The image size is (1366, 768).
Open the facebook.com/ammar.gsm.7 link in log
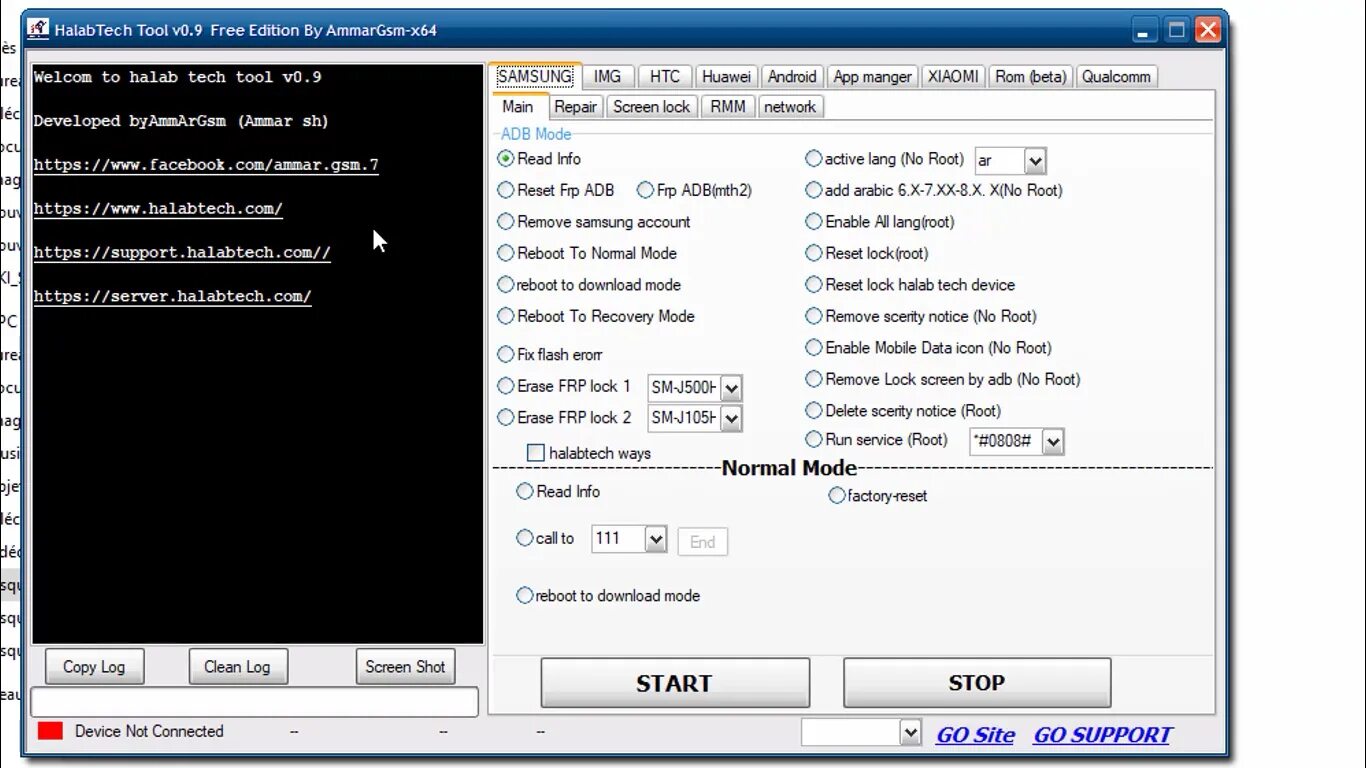click(206, 165)
